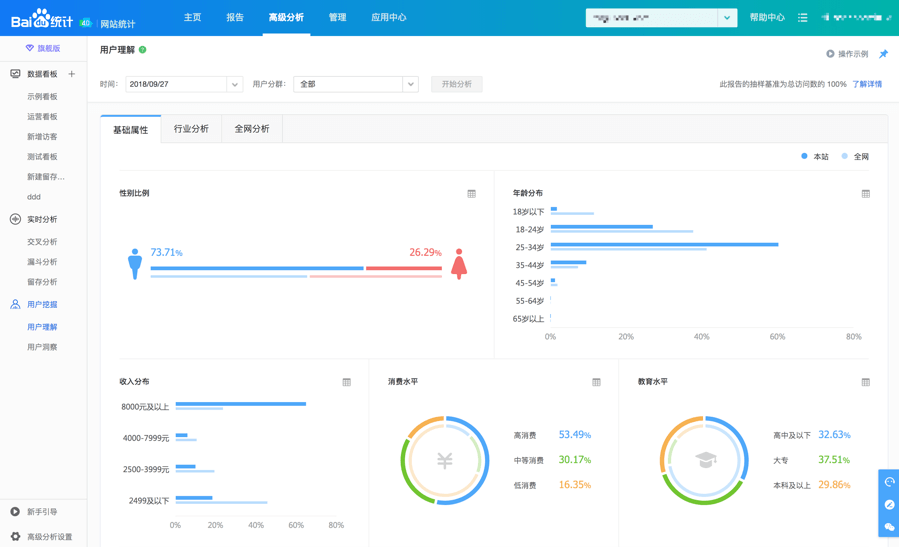
Task: Open 管理 in top navigation
Action: click(338, 17)
